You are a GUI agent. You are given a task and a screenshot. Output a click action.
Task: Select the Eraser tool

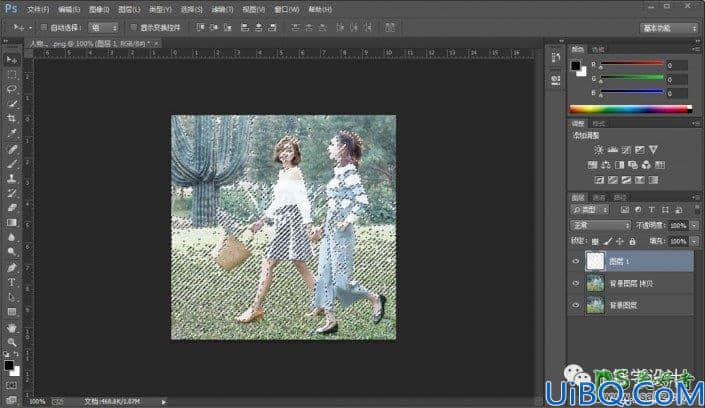pyautogui.click(x=12, y=208)
